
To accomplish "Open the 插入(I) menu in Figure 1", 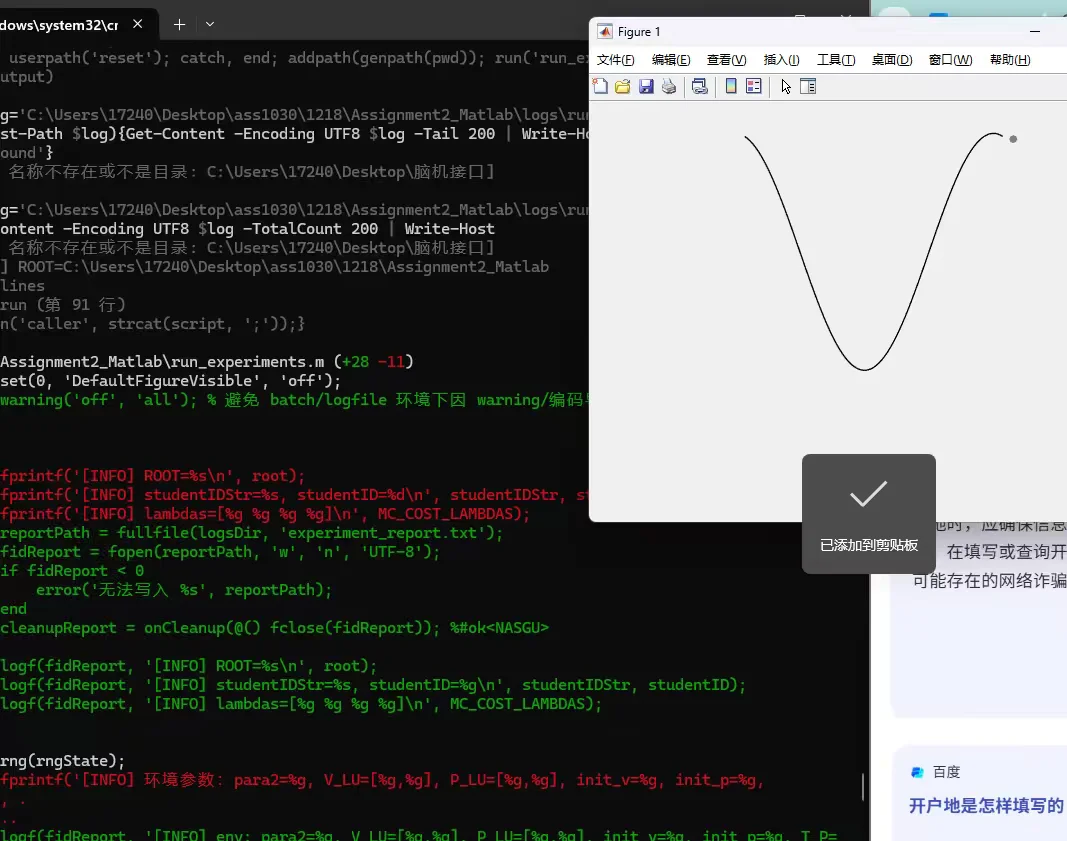I will [x=781, y=60].
